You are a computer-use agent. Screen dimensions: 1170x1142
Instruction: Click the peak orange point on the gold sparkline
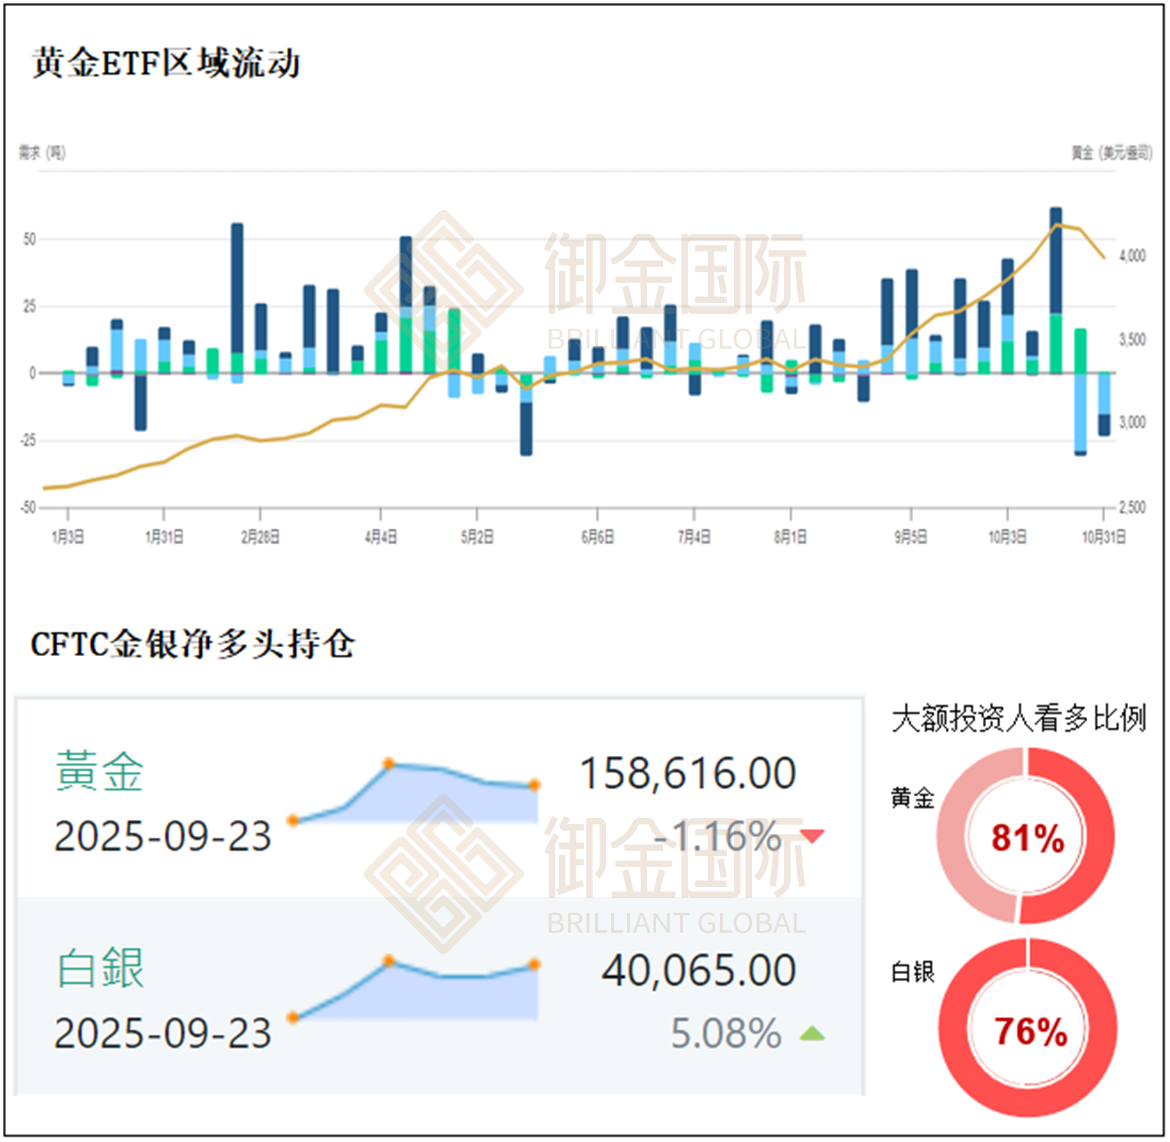pos(389,765)
